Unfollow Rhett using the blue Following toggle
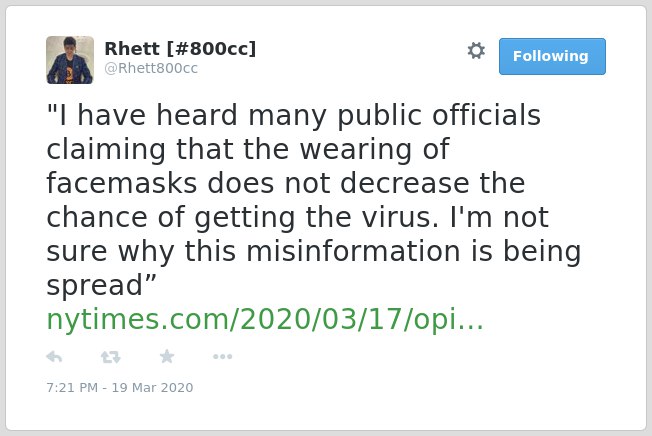 click(552, 56)
